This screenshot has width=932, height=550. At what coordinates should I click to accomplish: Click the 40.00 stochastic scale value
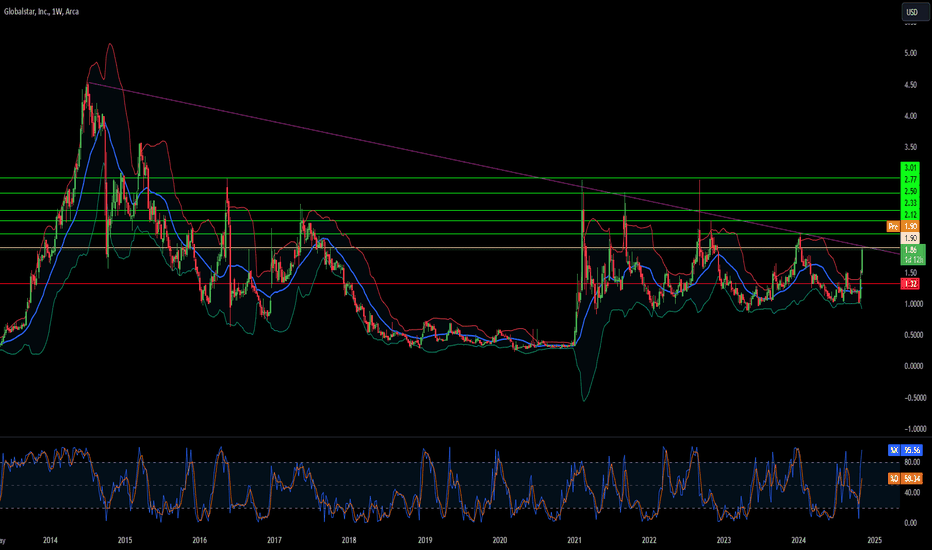[911, 492]
